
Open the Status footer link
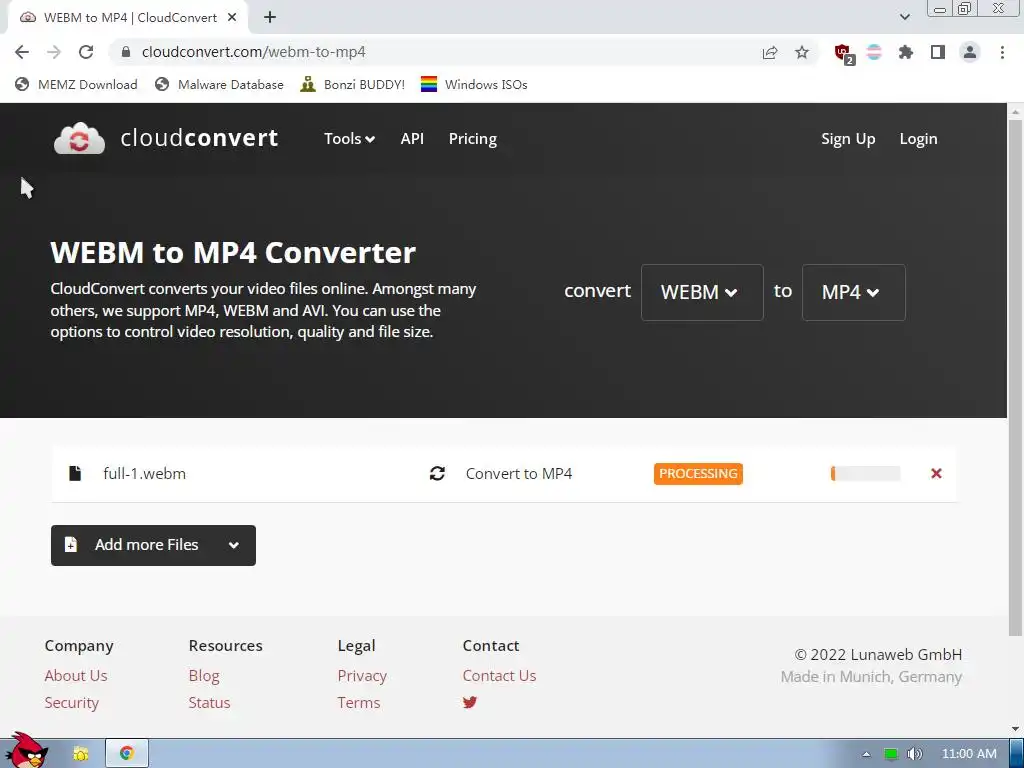[209, 703]
